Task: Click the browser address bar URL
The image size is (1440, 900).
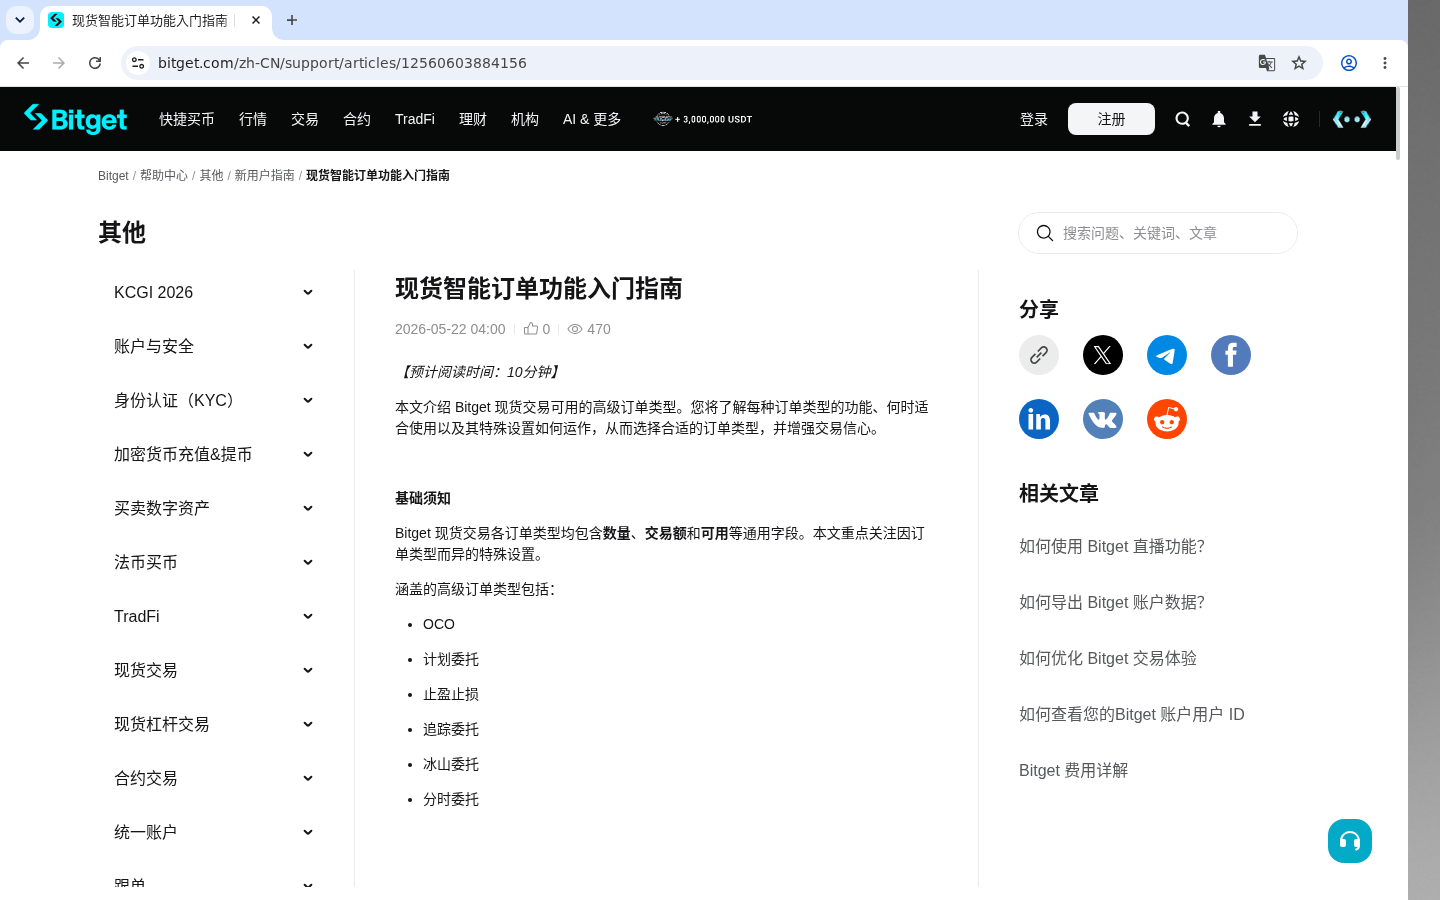Action: 342,63
